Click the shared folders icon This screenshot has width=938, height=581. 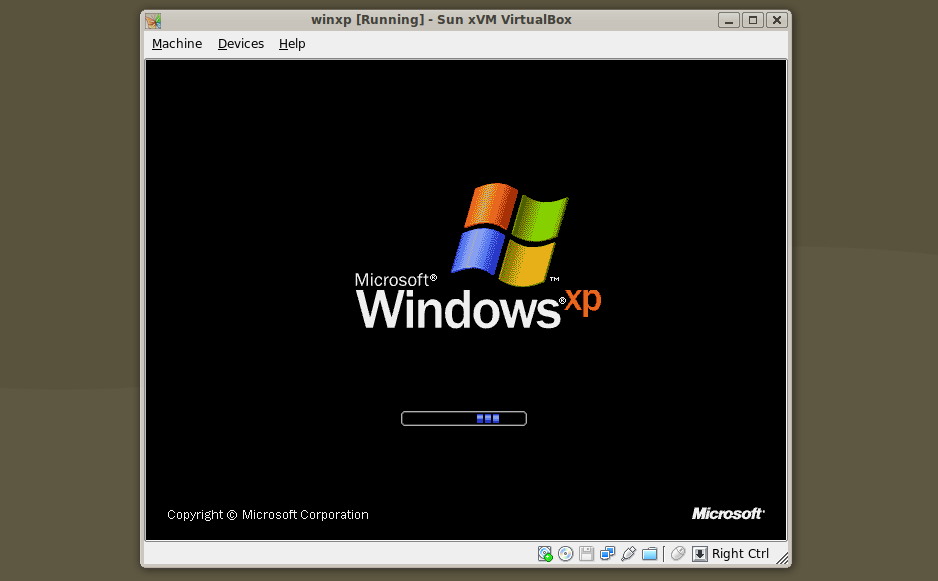click(649, 554)
